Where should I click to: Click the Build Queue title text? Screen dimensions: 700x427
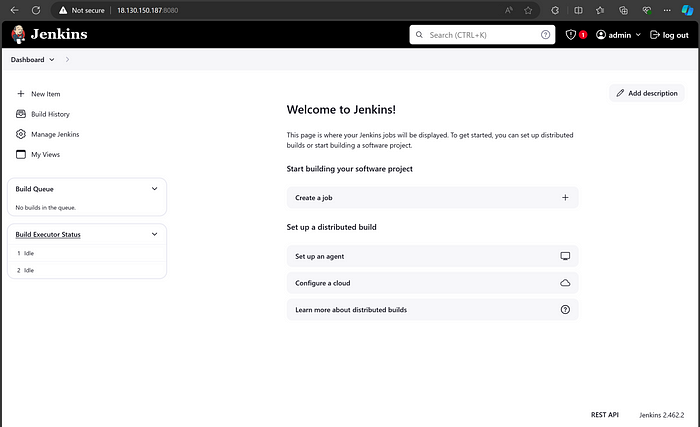(34, 189)
